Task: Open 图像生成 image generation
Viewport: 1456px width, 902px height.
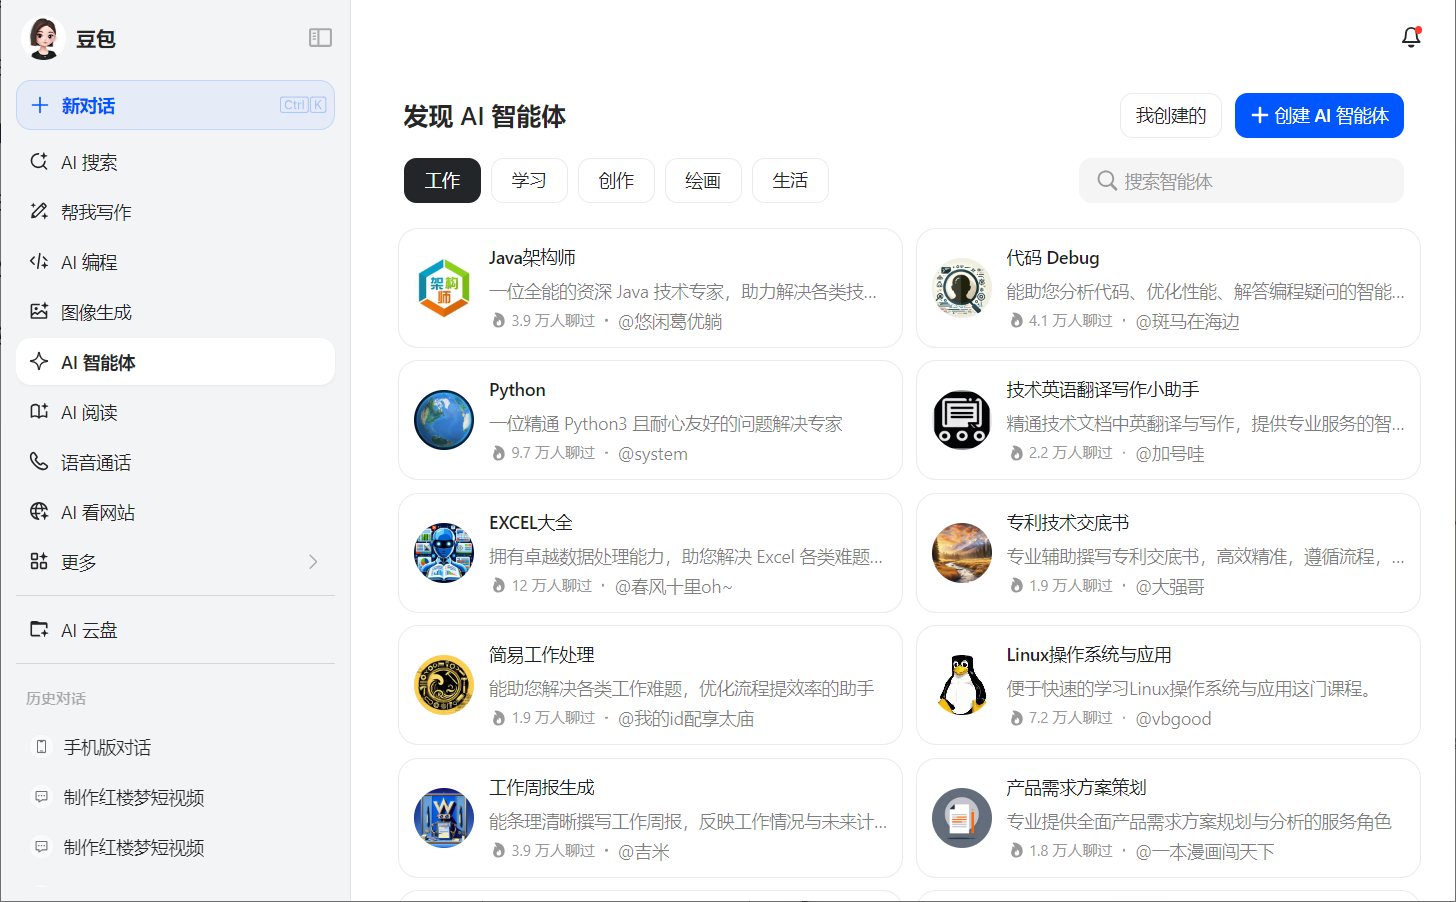Action: [96, 312]
